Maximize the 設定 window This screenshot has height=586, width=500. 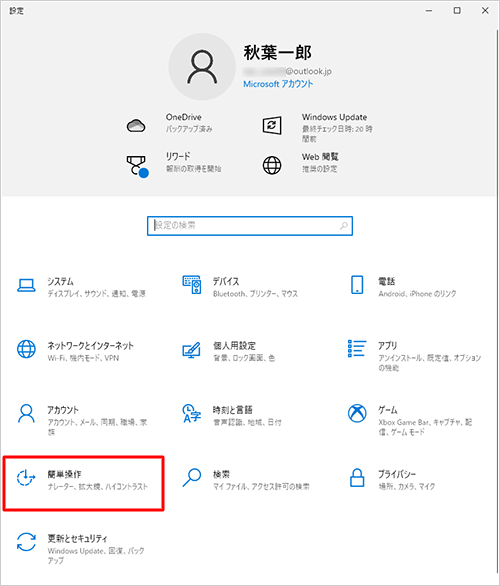[x=457, y=10]
